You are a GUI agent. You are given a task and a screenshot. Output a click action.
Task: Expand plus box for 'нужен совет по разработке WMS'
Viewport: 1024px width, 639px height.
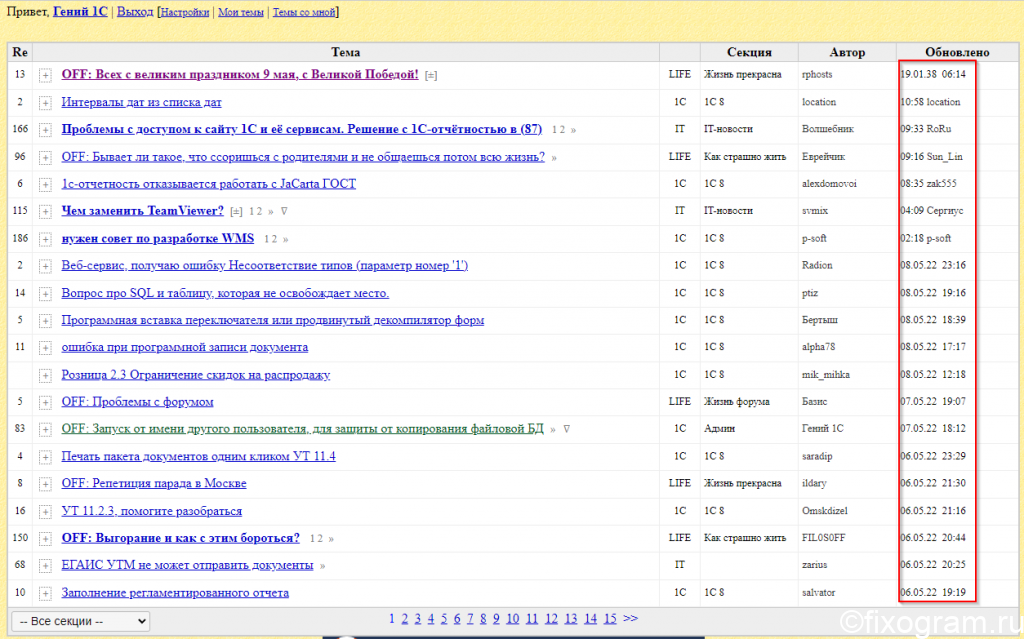pyautogui.click(x=45, y=240)
